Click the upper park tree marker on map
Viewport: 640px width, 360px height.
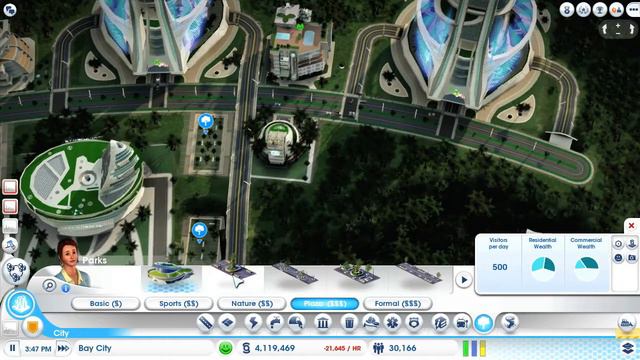pos(206,122)
